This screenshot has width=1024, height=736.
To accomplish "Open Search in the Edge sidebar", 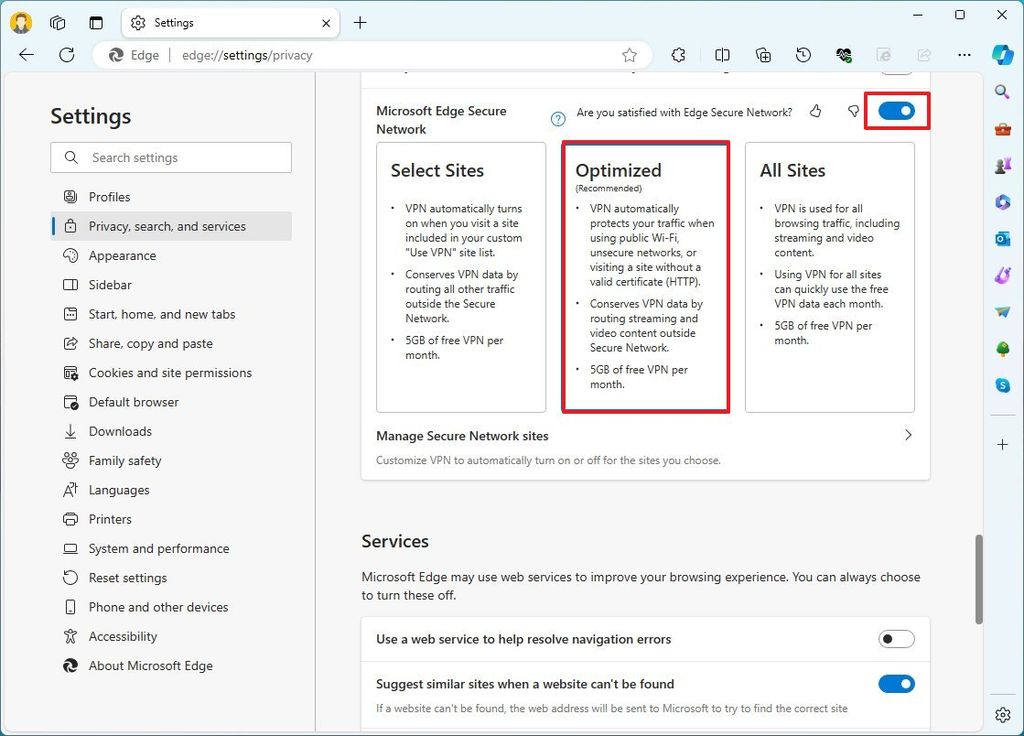I will click(1002, 91).
